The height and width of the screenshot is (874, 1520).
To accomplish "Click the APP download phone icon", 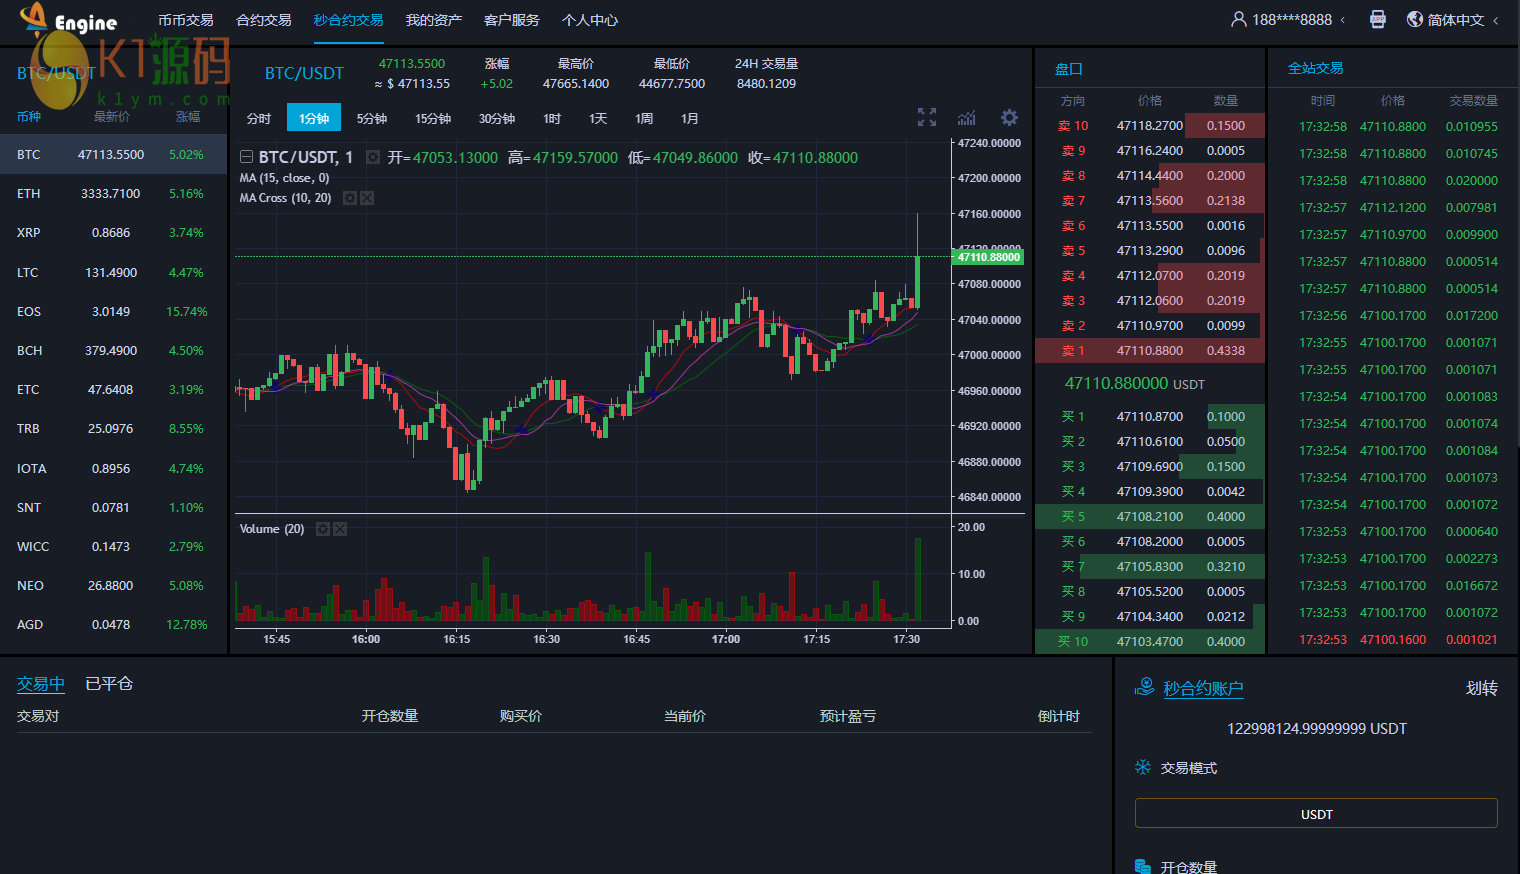I will click(1377, 20).
